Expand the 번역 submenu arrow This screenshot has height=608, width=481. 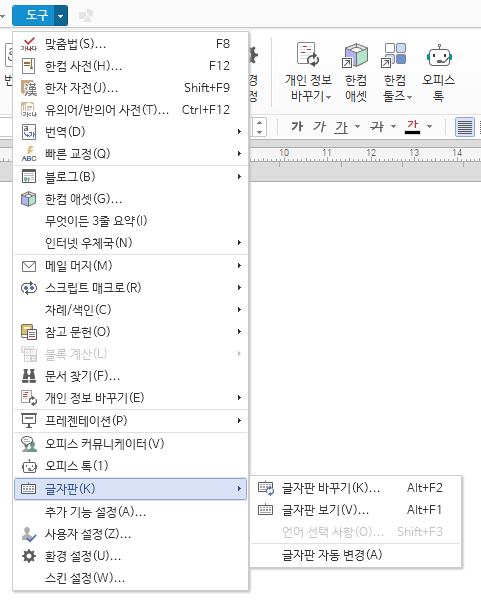click(239, 132)
